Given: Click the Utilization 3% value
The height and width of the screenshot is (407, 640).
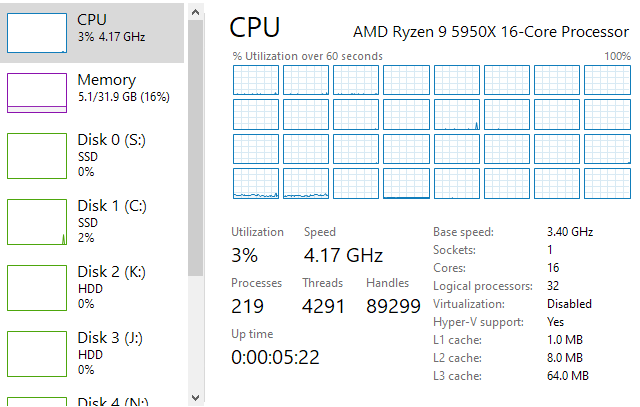Looking at the screenshot, I should (245, 254).
